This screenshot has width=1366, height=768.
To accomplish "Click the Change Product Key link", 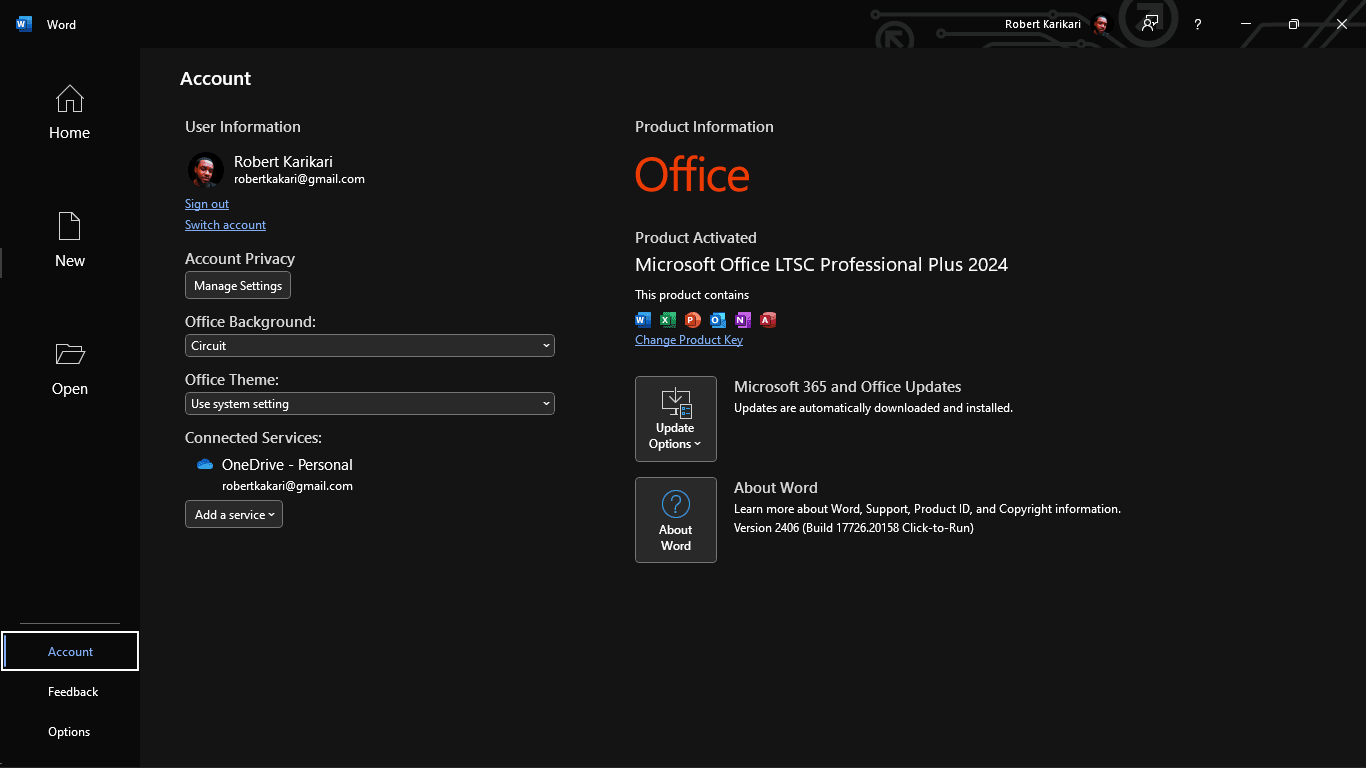I will (x=689, y=340).
